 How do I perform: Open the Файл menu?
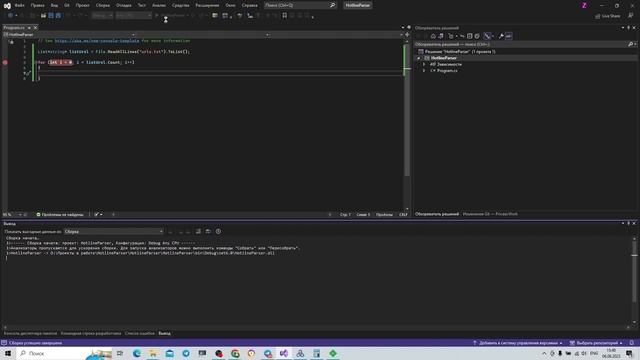tap(19, 5)
